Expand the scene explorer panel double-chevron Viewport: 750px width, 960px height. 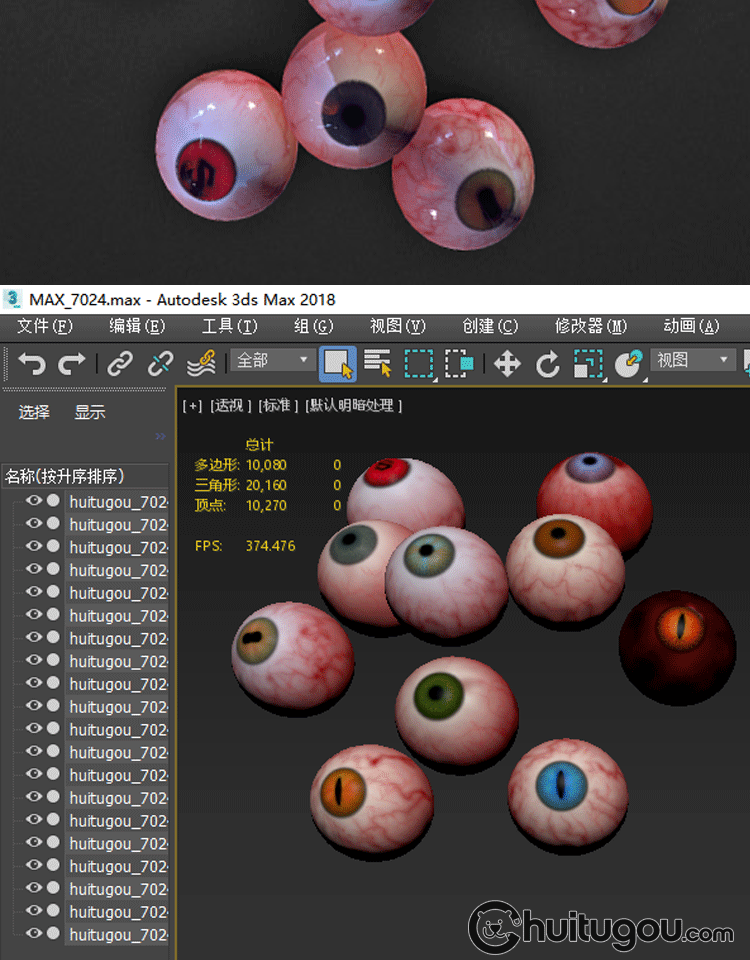coord(160,436)
